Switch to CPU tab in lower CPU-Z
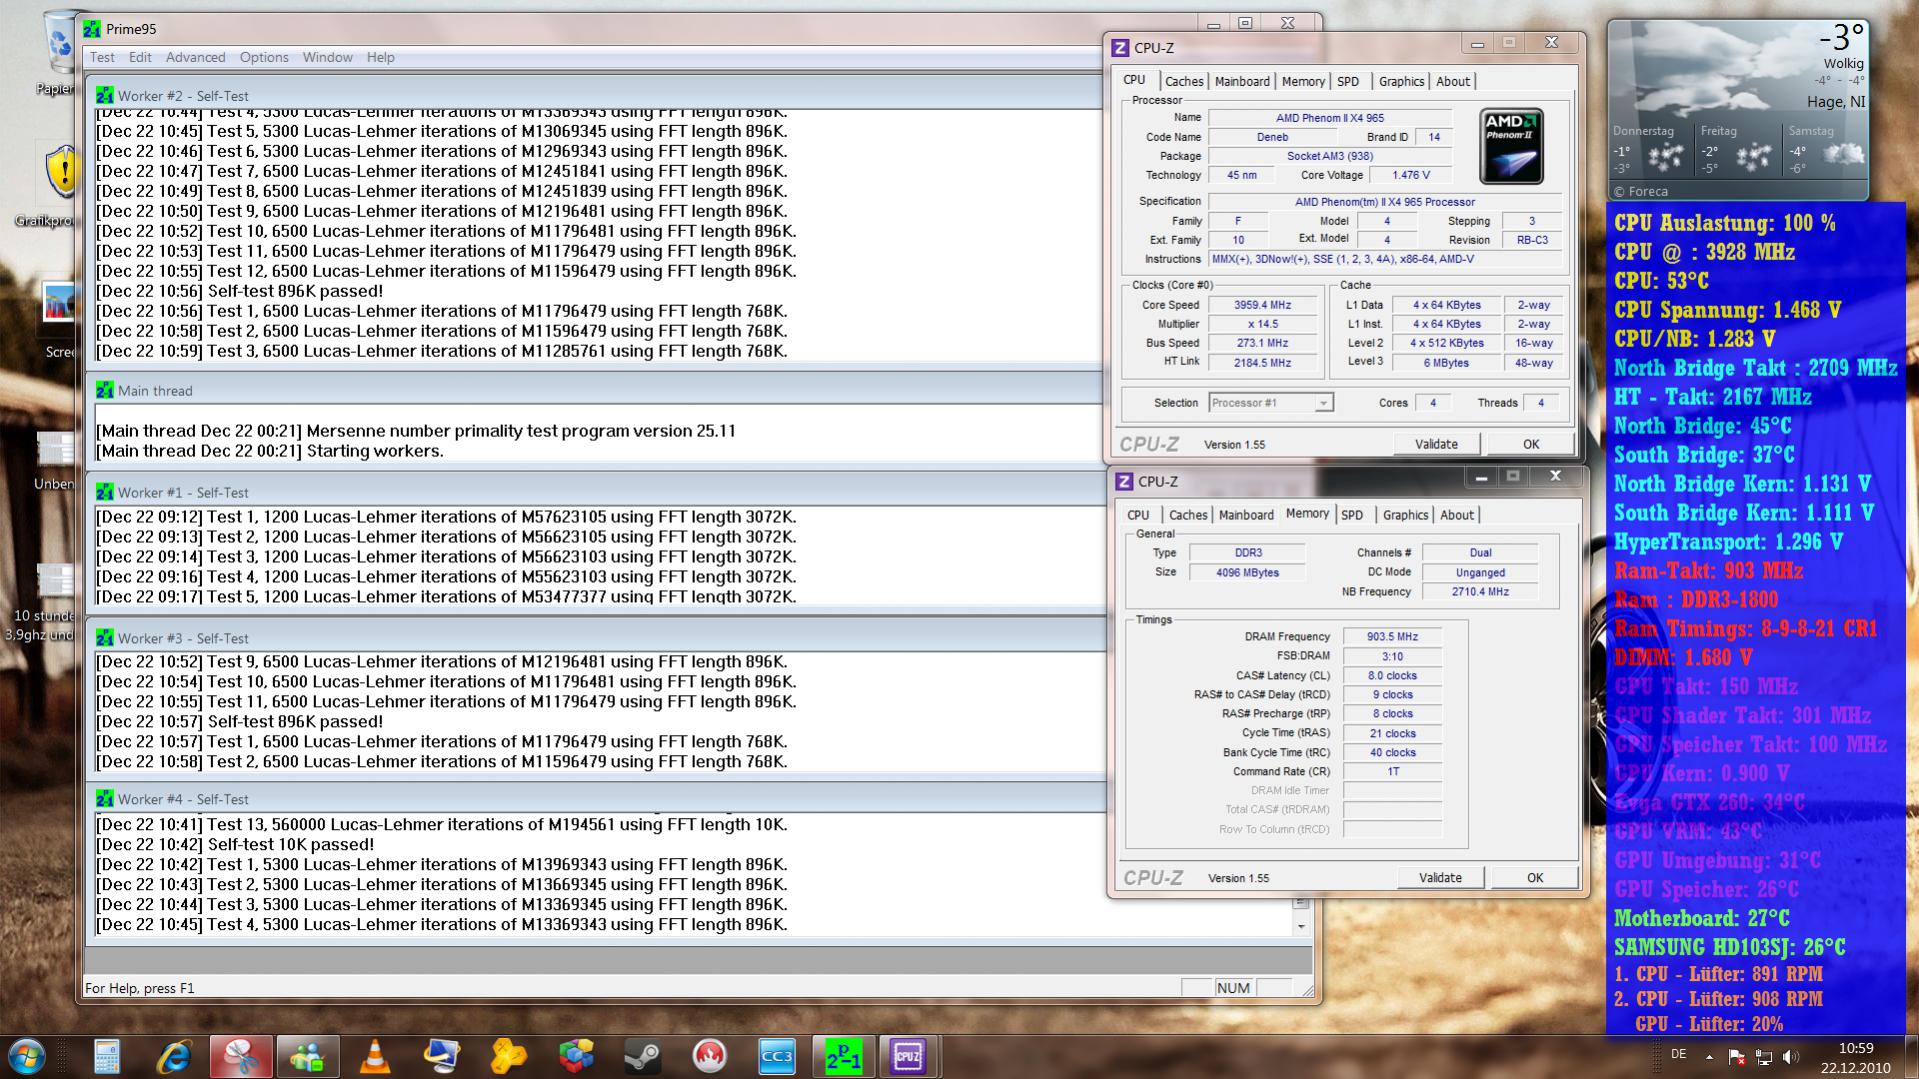The image size is (1919, 1079). 1138,515
